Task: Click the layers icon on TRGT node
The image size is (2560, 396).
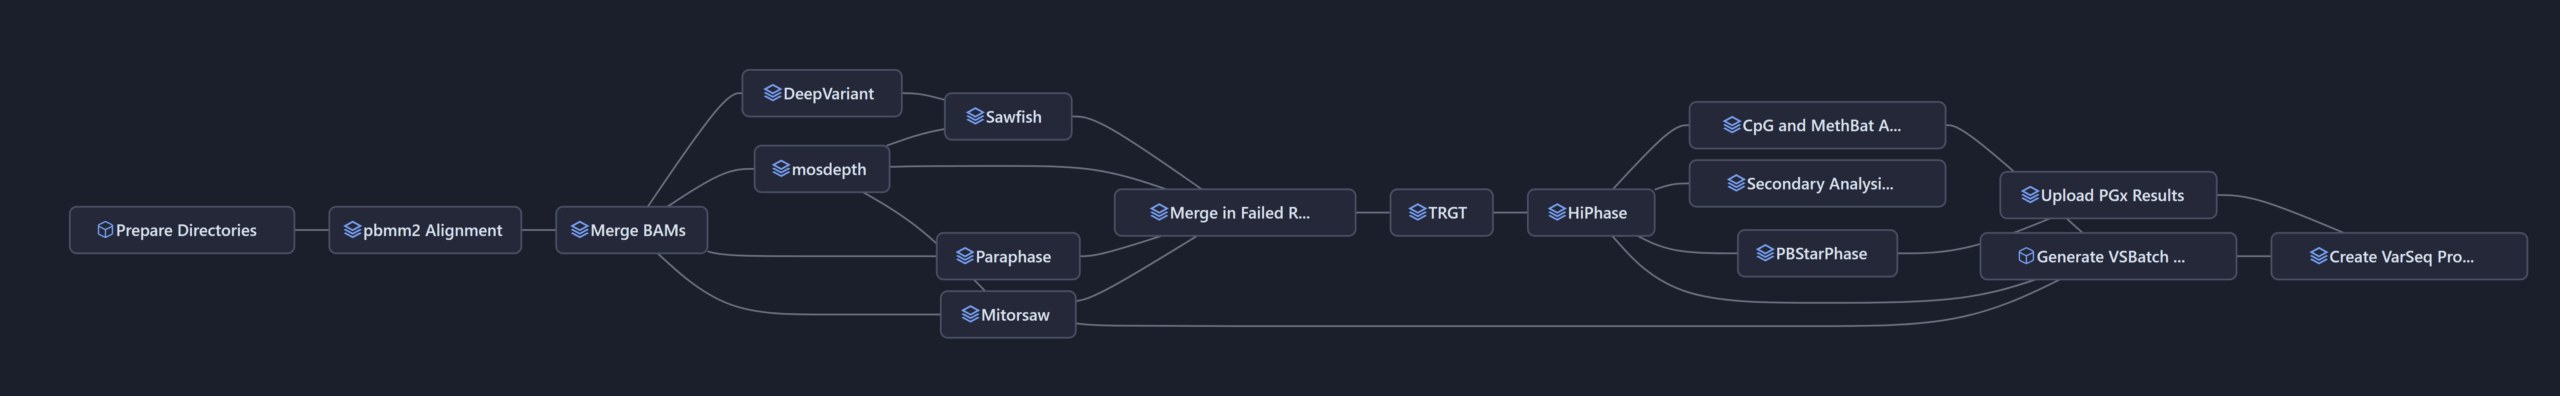Action: coord(1417,212)
